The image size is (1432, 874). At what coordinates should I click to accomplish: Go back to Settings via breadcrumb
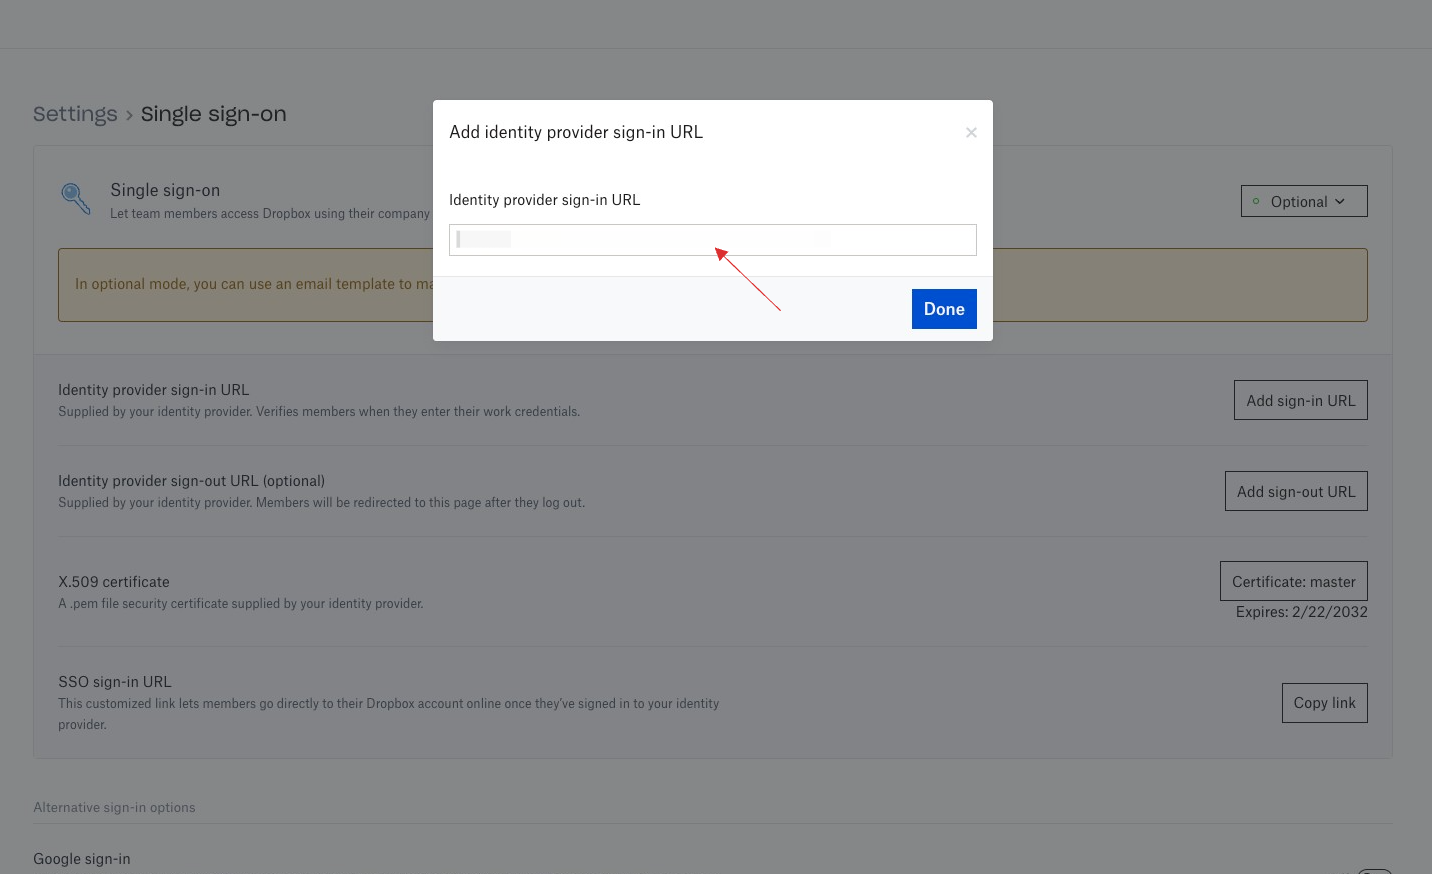(x=75, y=114)
